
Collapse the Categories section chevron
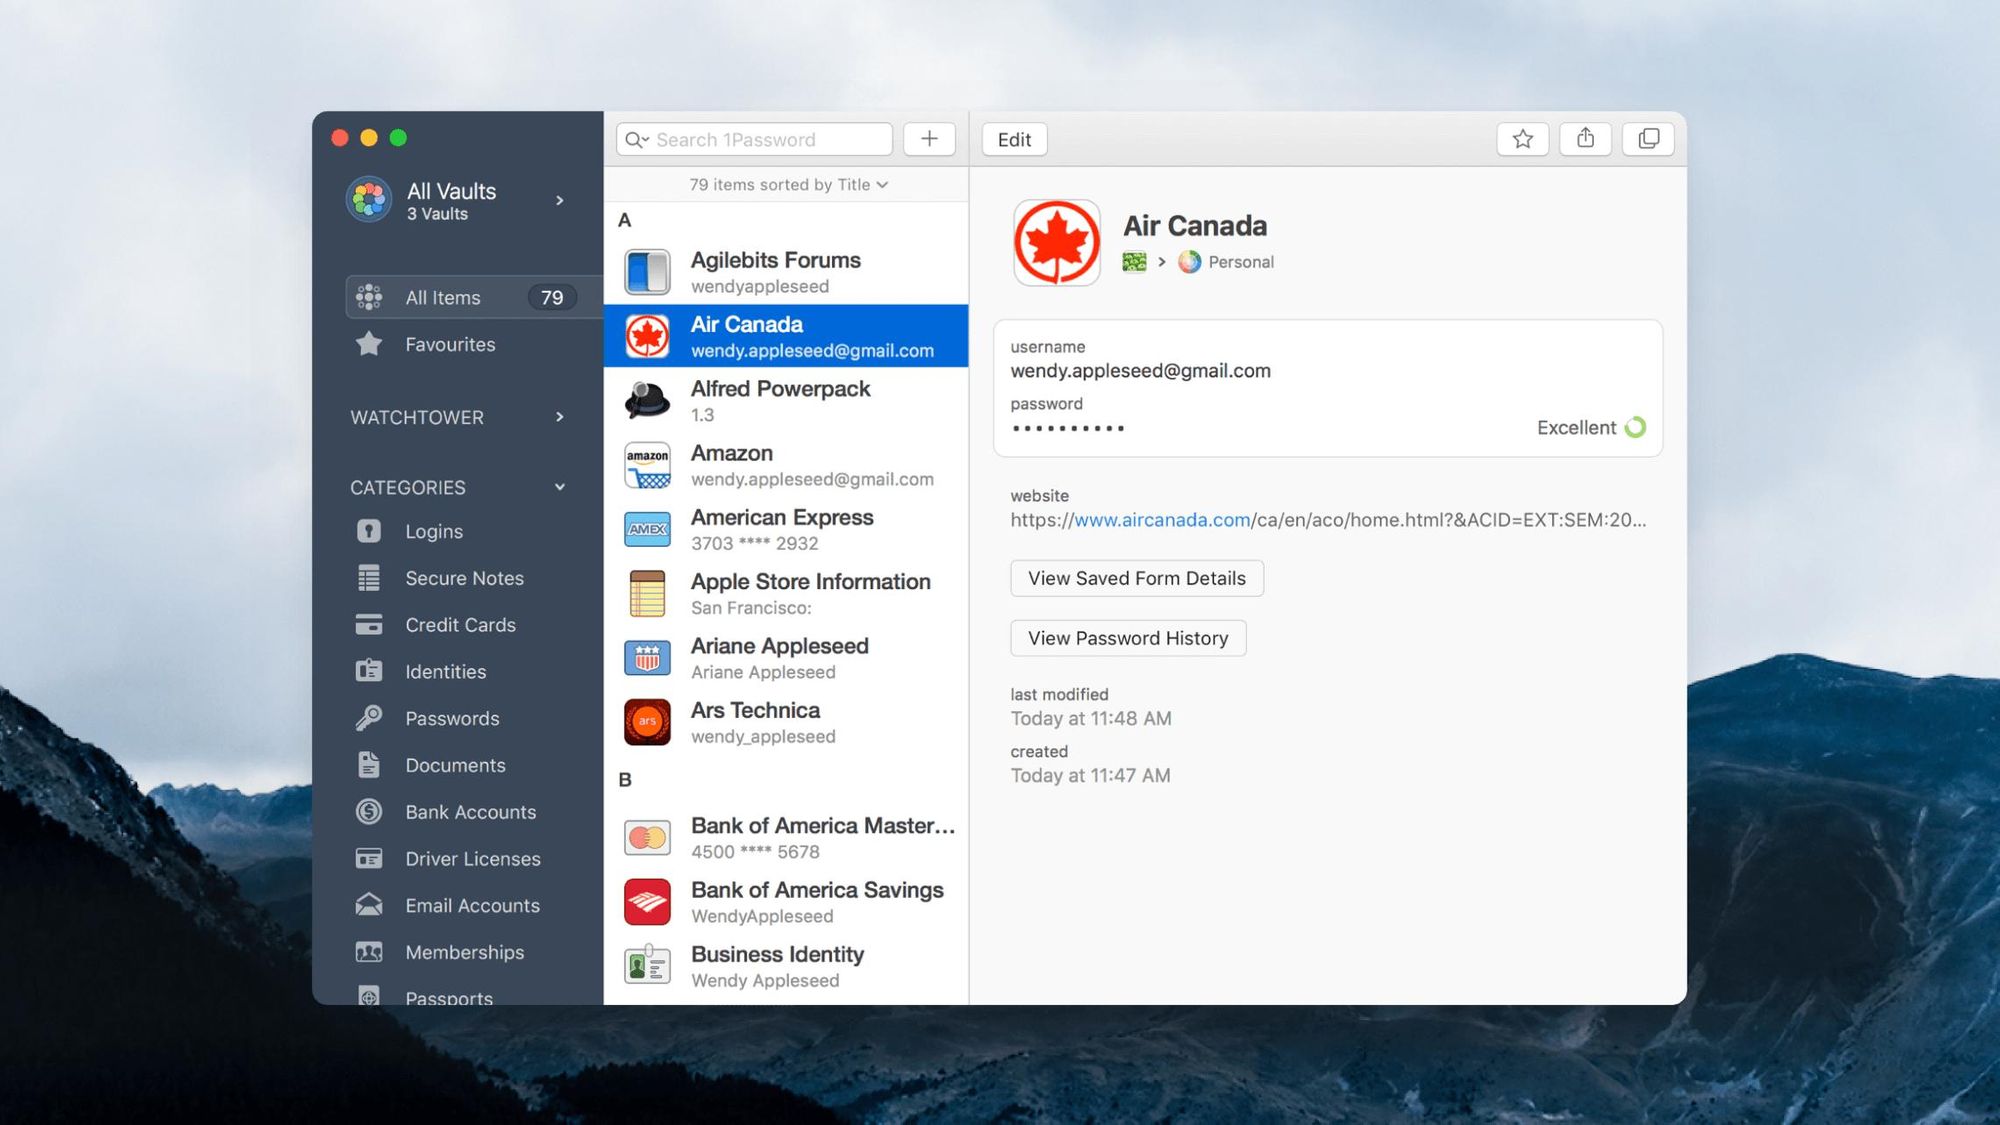[x=560, y=487]
